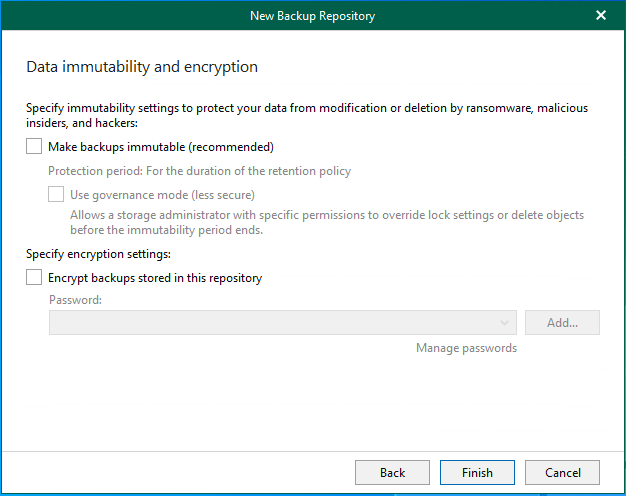This screenshot has width=626, height=496.
Task: Click the 'Make backups immutable (recommended)' label text
Action: coord(160,147)
